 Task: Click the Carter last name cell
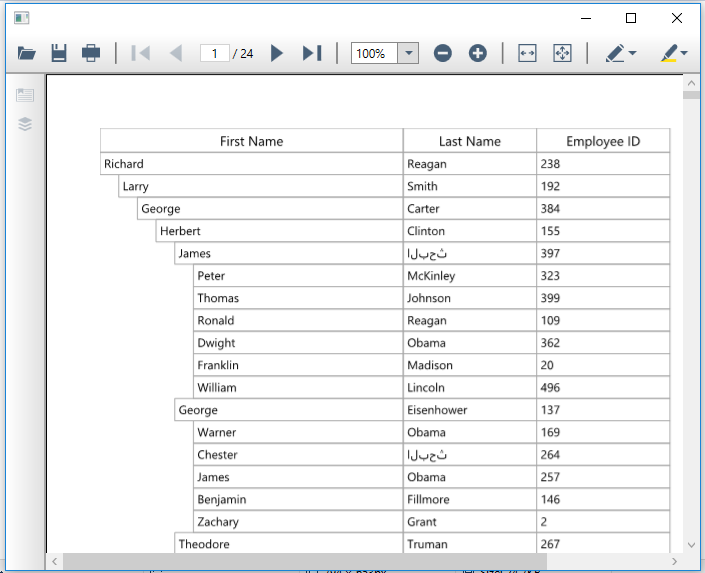click(469, 209)
